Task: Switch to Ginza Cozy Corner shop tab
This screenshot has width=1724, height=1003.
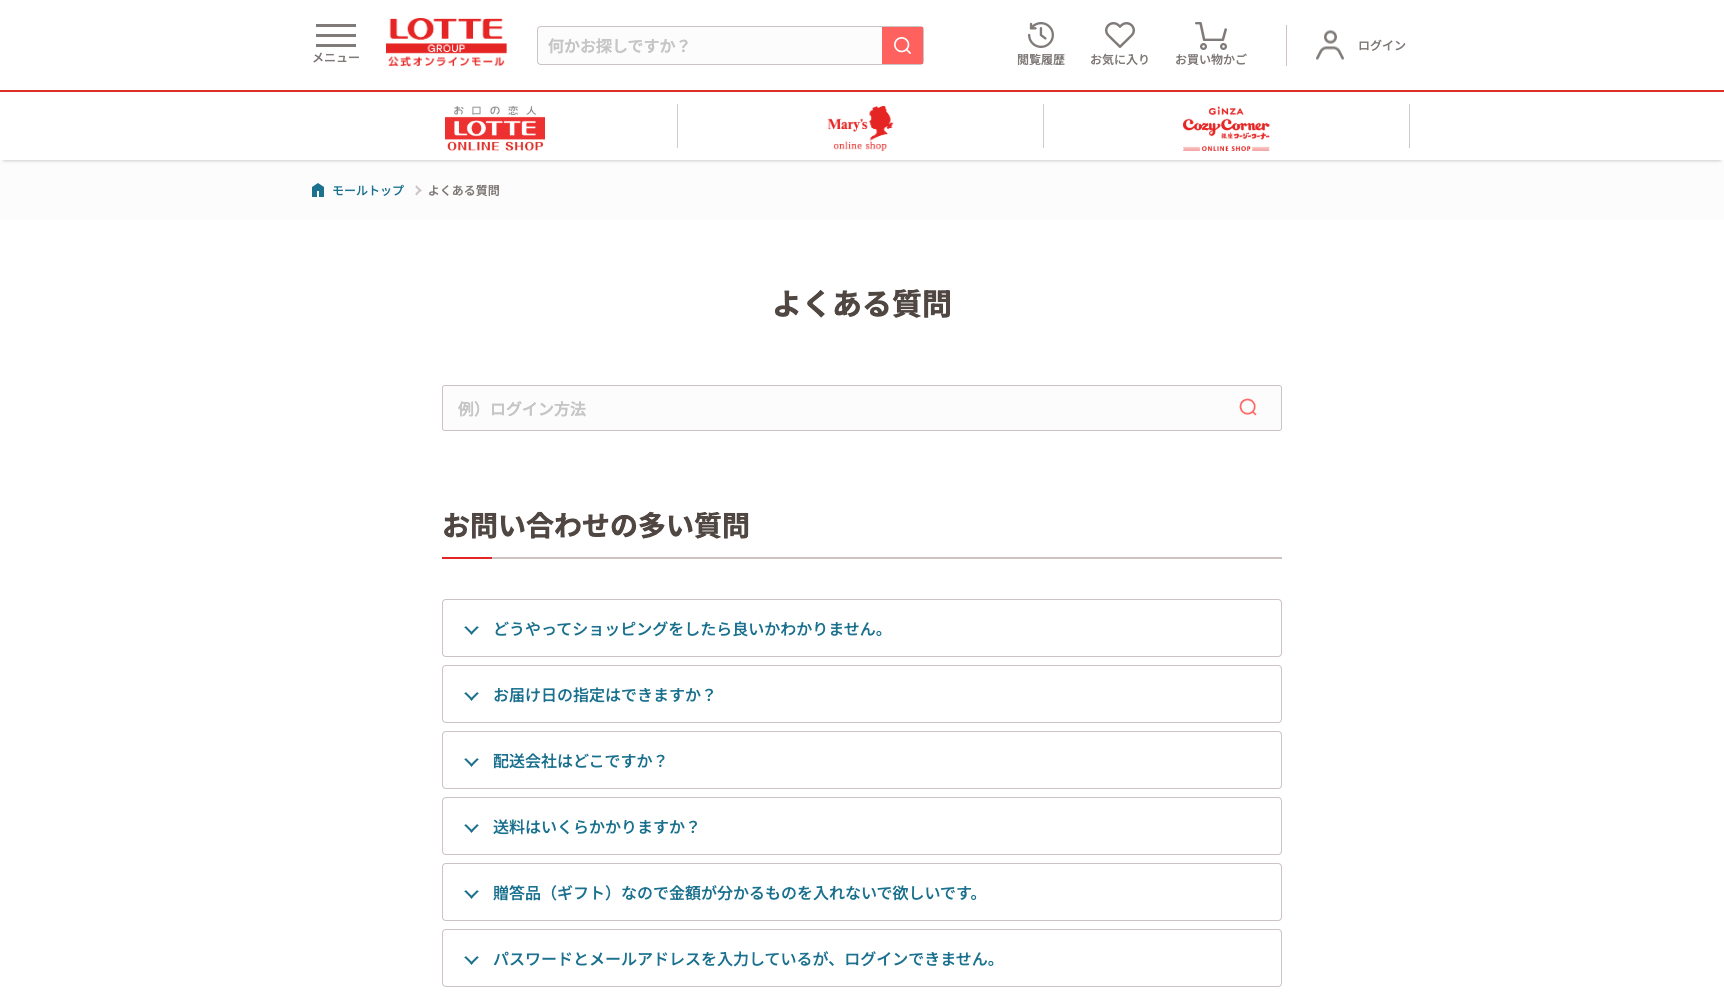Action: (x=1225, y=128)
